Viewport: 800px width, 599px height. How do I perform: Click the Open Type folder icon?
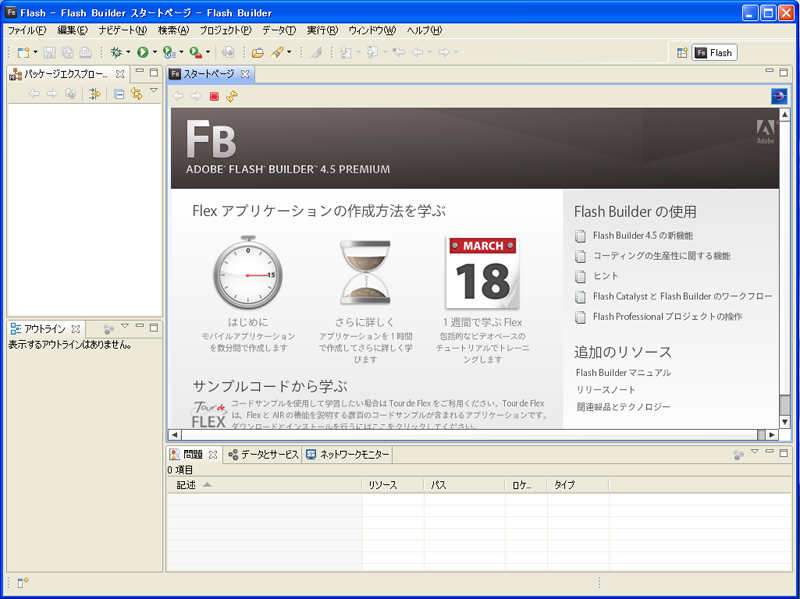(258, 52)
